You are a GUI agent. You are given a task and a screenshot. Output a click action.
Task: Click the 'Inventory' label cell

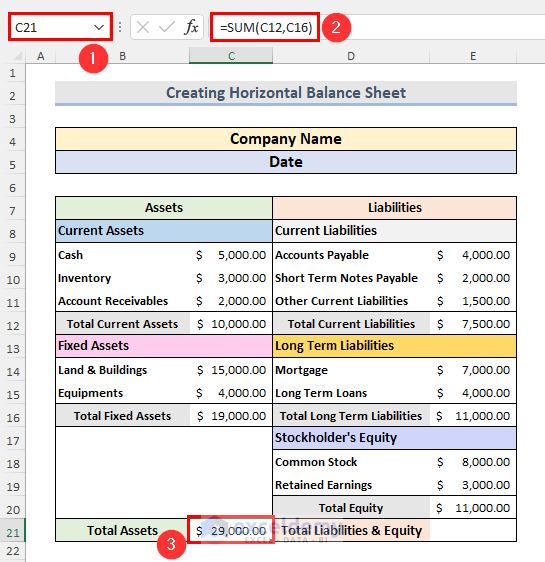[123, 278]
